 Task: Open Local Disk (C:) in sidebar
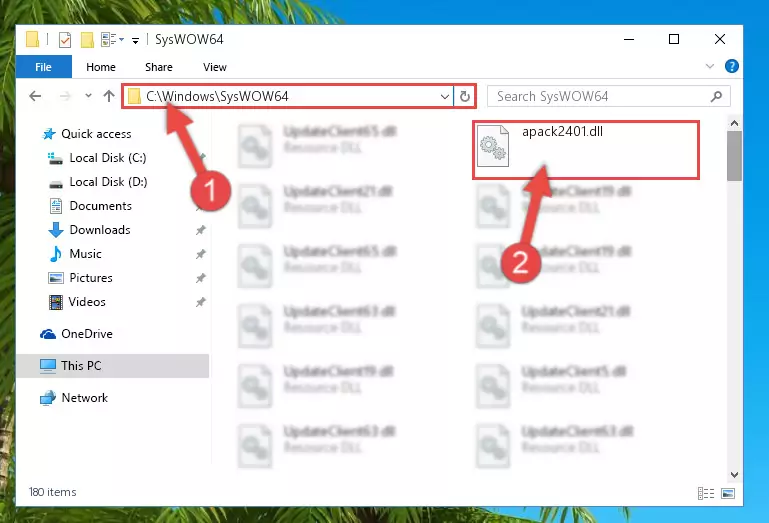tap(108, 157)
